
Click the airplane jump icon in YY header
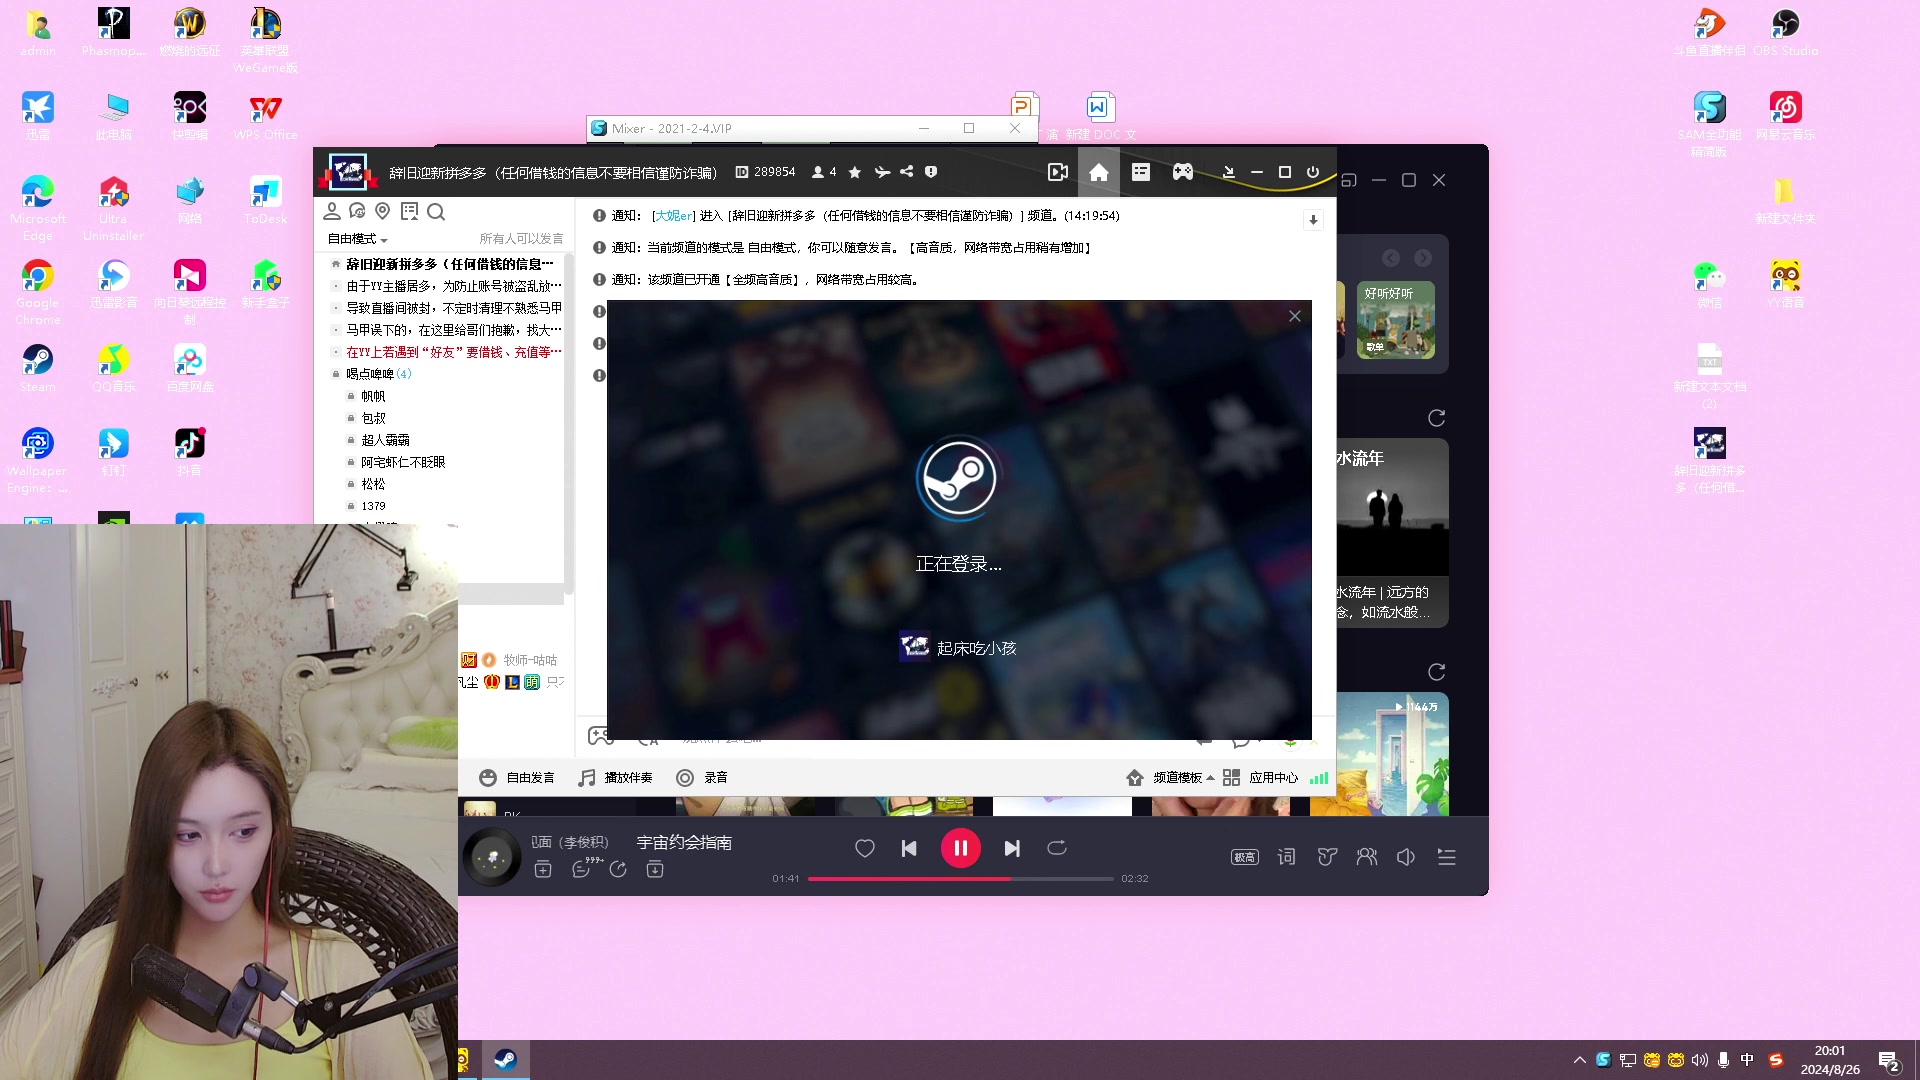pos(882,172)
